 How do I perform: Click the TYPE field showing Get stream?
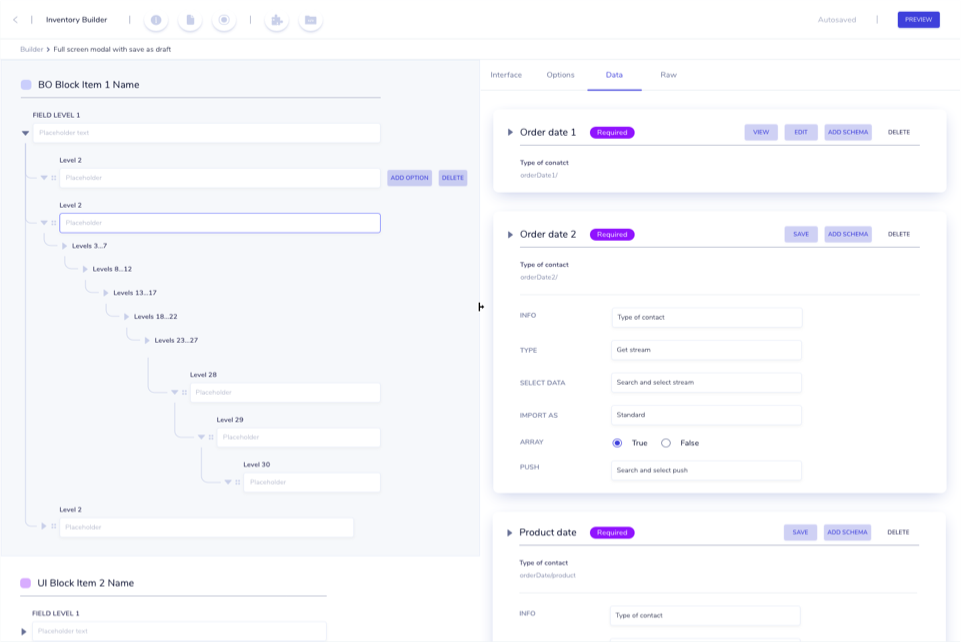(706, 350)
